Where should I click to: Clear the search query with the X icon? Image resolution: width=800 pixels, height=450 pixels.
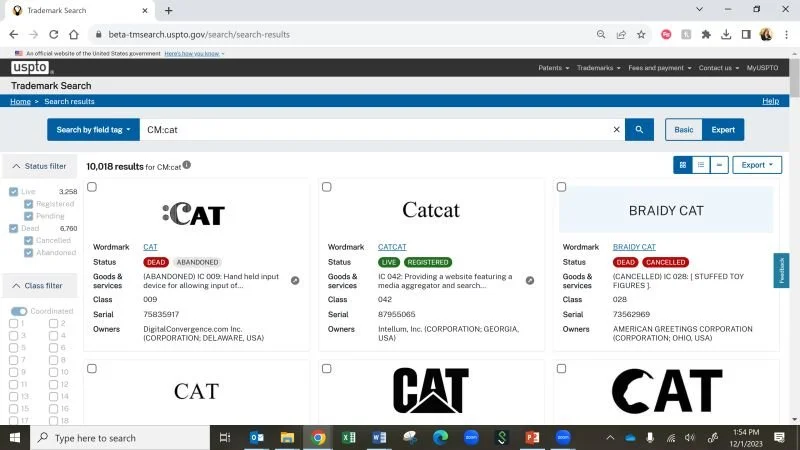616,130
